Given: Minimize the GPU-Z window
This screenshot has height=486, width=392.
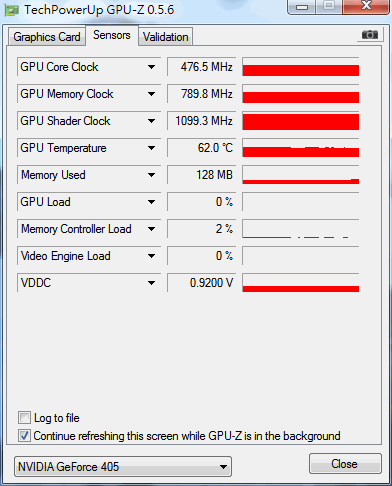Looking at the screenshot, I should [x=302, y=7].
